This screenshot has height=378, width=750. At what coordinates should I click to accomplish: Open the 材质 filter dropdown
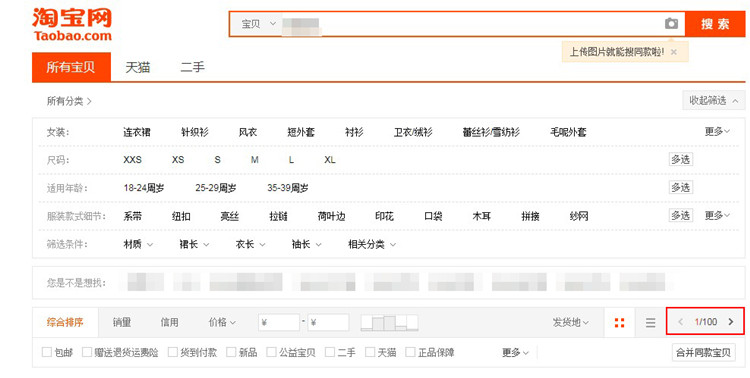click(138, 244)
